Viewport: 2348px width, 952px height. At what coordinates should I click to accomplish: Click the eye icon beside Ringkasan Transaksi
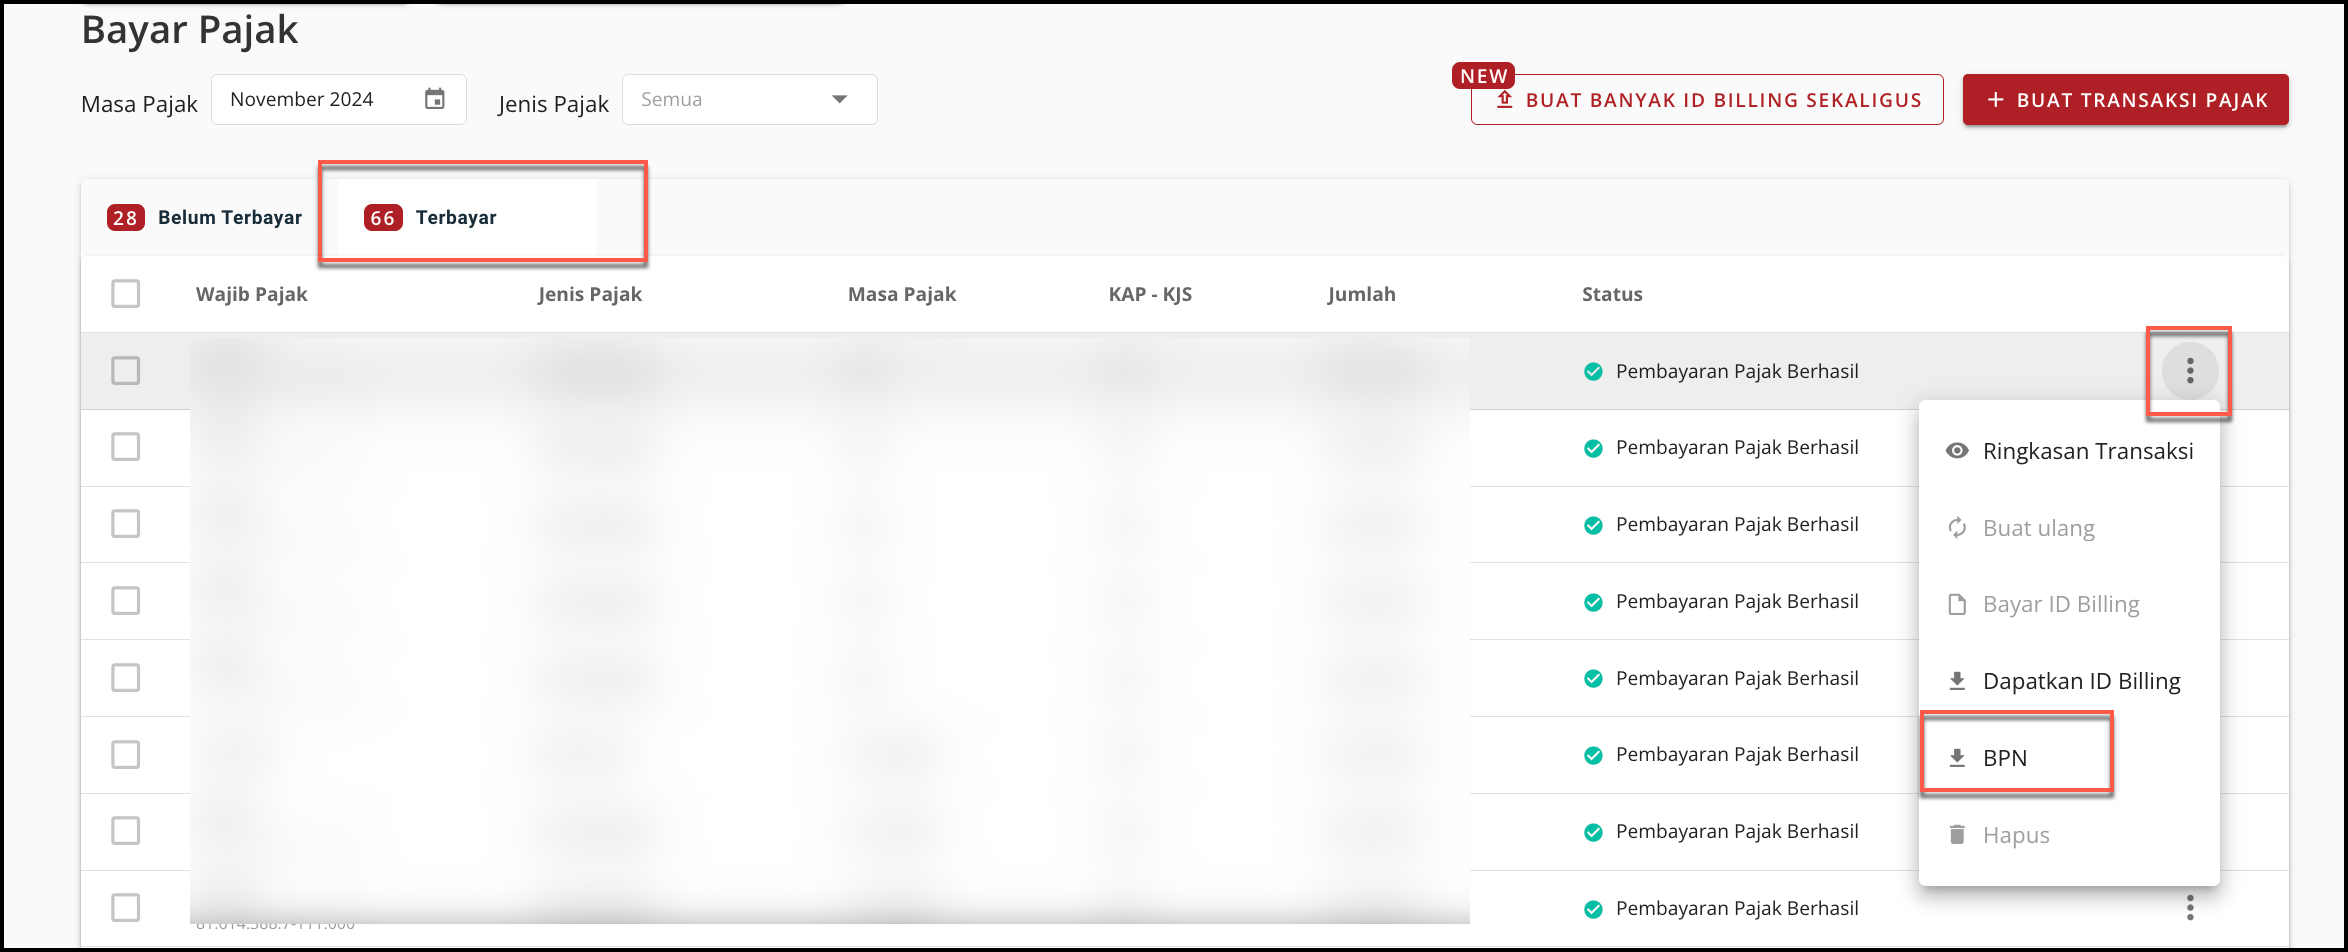pyautogui.click(x=1957, y=451)
